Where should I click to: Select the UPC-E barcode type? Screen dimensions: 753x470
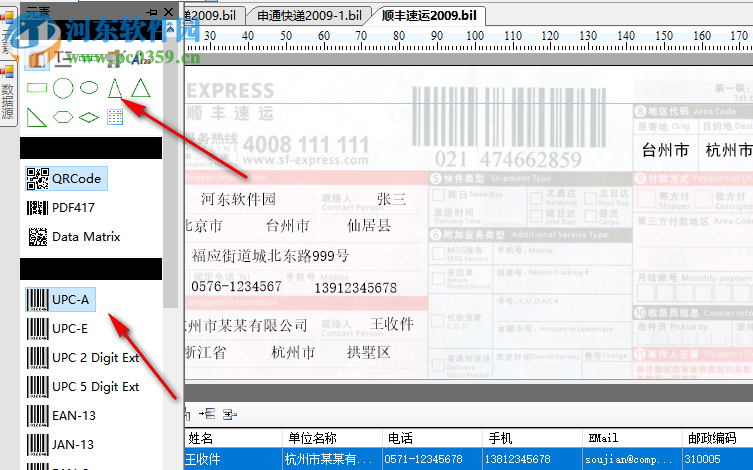click(x=58, y=329)
